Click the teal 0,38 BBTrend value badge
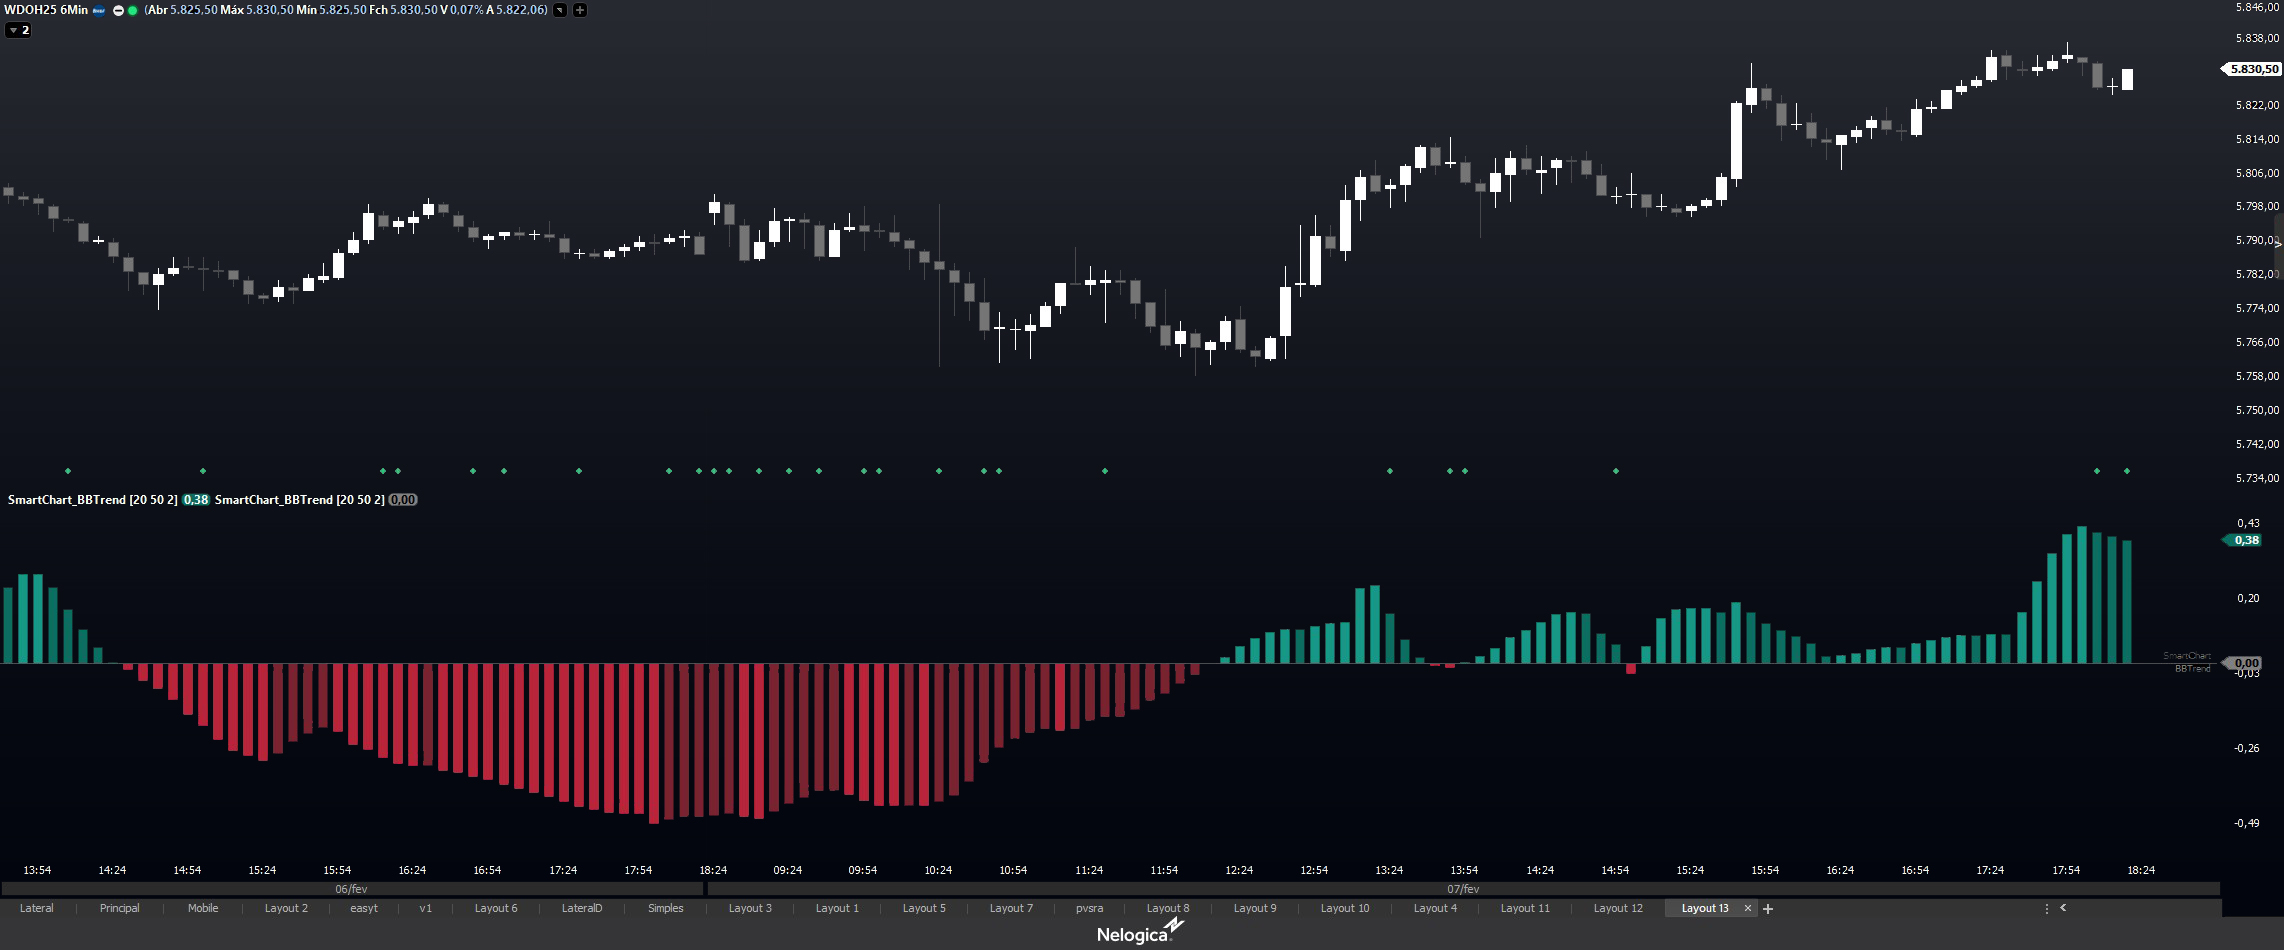This screenshot has height=950, width=2284. click(2248, 540)
